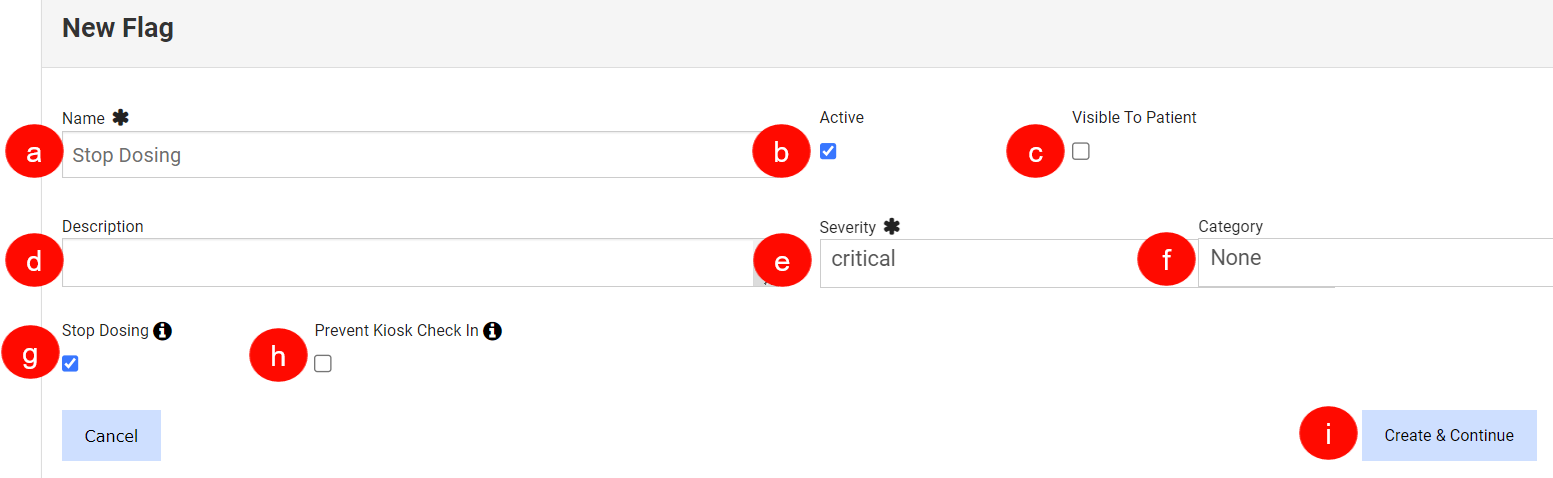Screen dimensions: 1553x478
Task: Open the Severity dropdown showing critical
Action: click(x=990, y=263)
